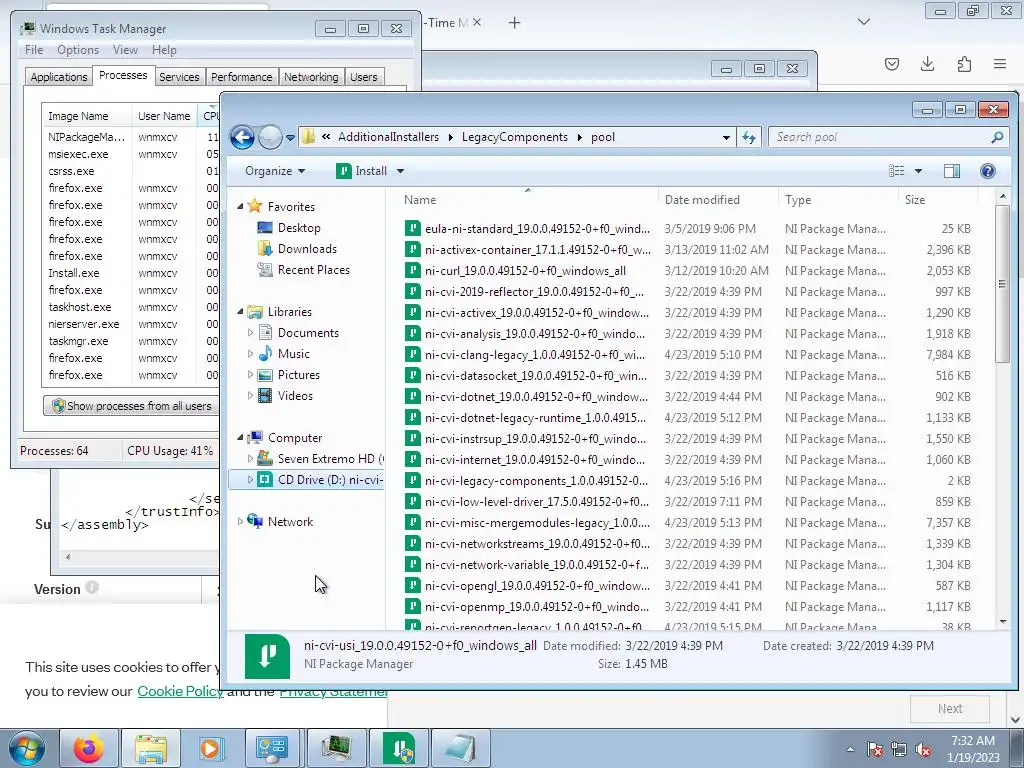Switch to the Performance tab
Screen dimensions: 1024x768
tap(242, 76)
